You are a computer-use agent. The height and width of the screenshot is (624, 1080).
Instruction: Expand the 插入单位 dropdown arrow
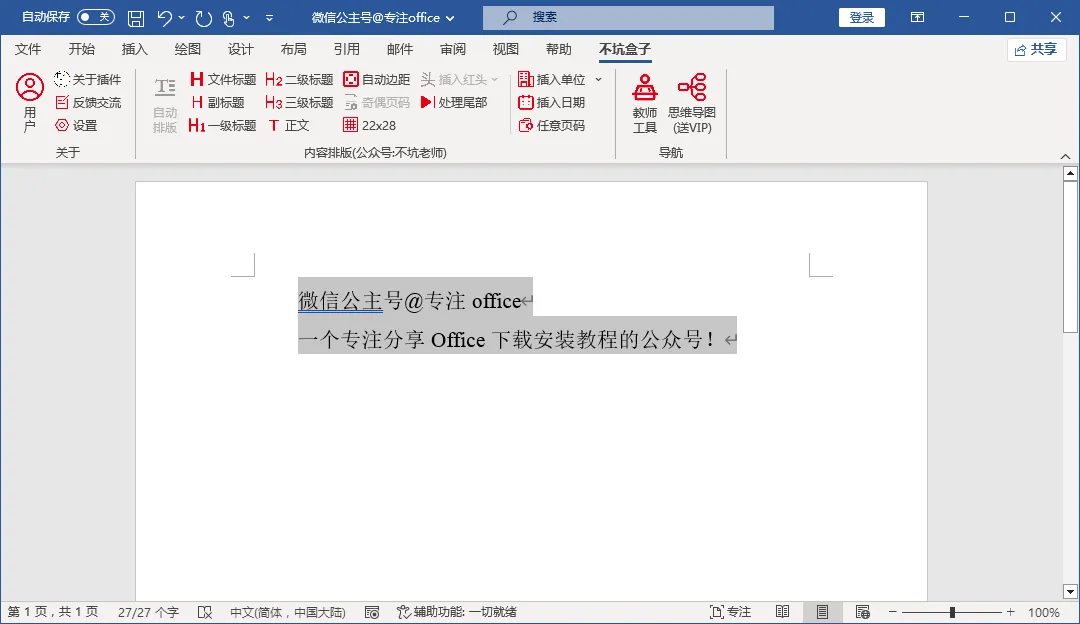coord(599,79)
